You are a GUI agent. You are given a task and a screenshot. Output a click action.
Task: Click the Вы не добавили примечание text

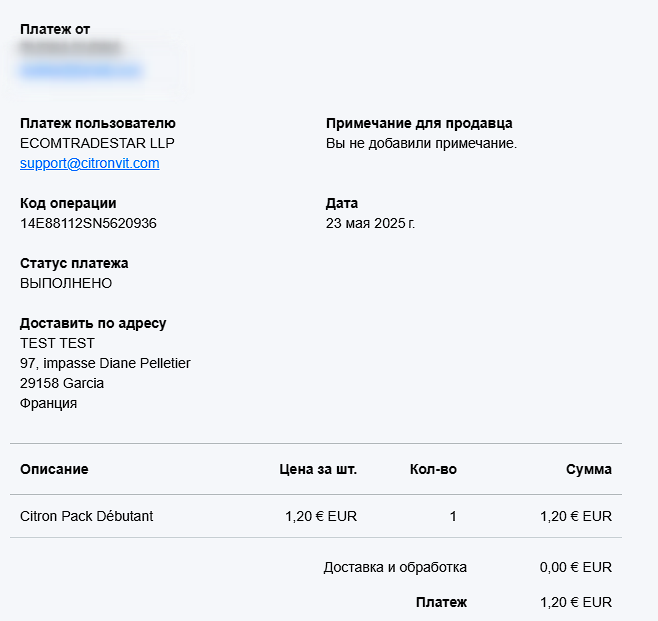point(421,144)
